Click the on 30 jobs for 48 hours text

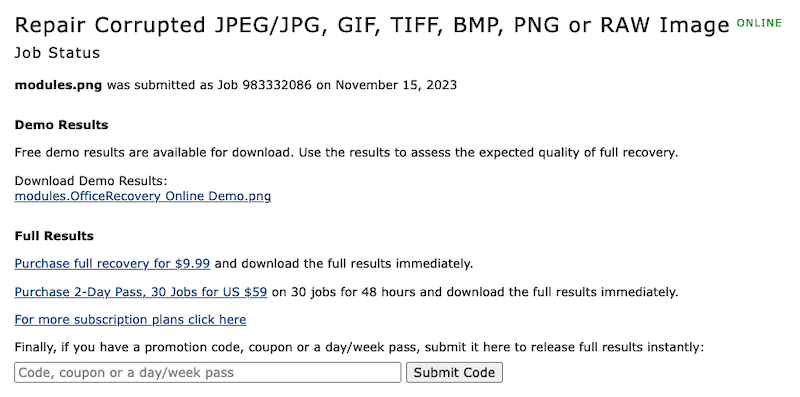475,292
